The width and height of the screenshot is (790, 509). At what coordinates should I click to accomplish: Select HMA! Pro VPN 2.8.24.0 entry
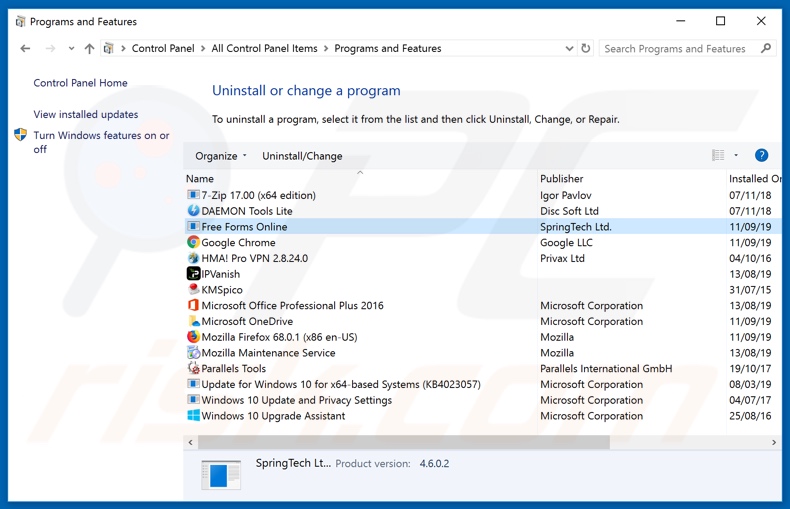click(x=254, y=258)
